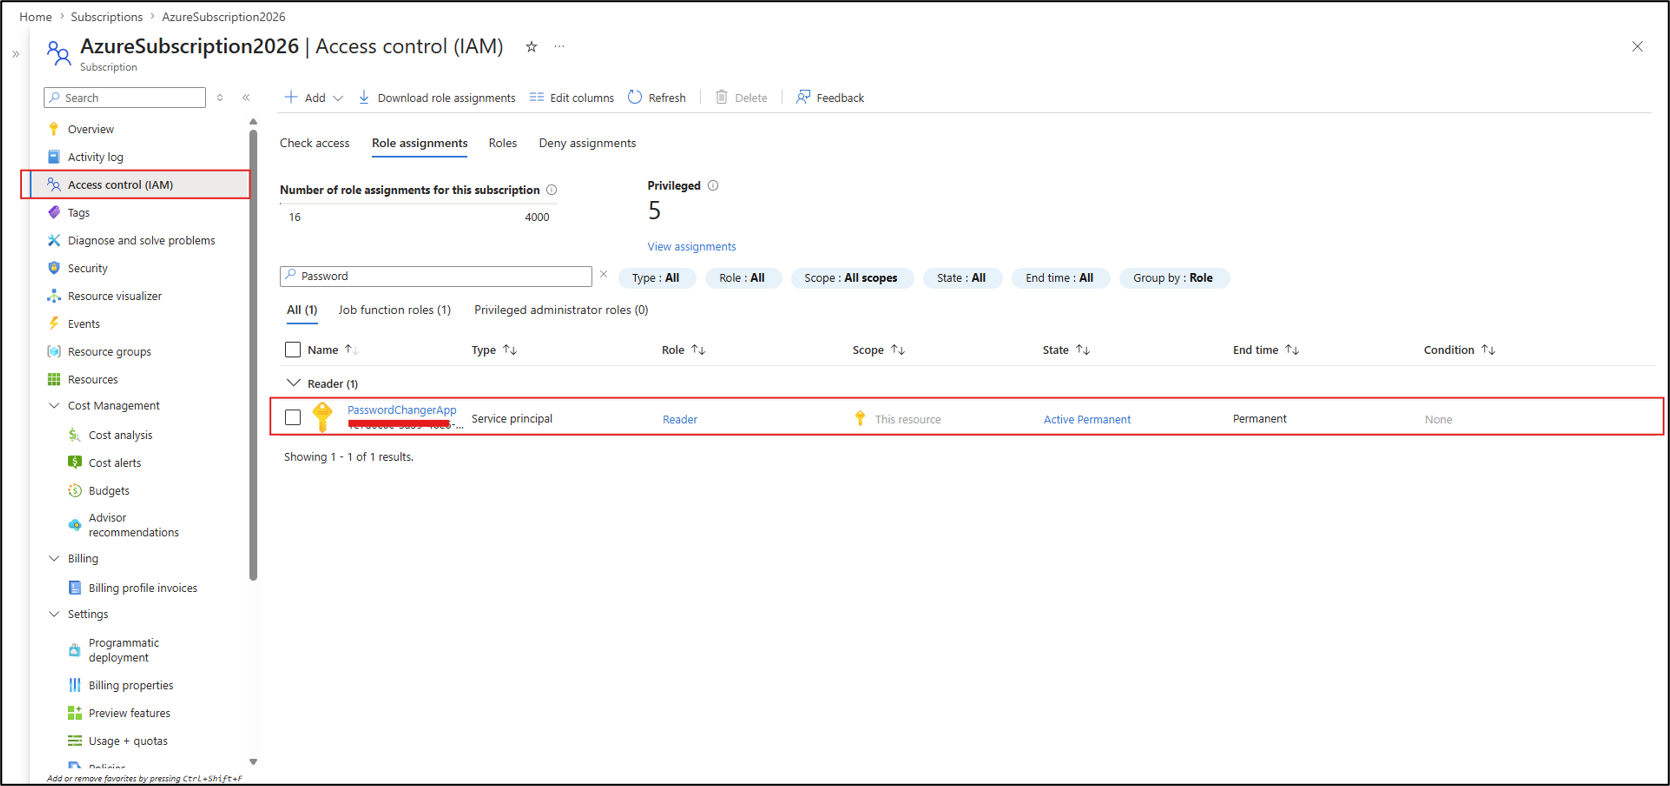The image size is (1670, 786).
Task: Click the Preview features icon
Action: [75, 713]
